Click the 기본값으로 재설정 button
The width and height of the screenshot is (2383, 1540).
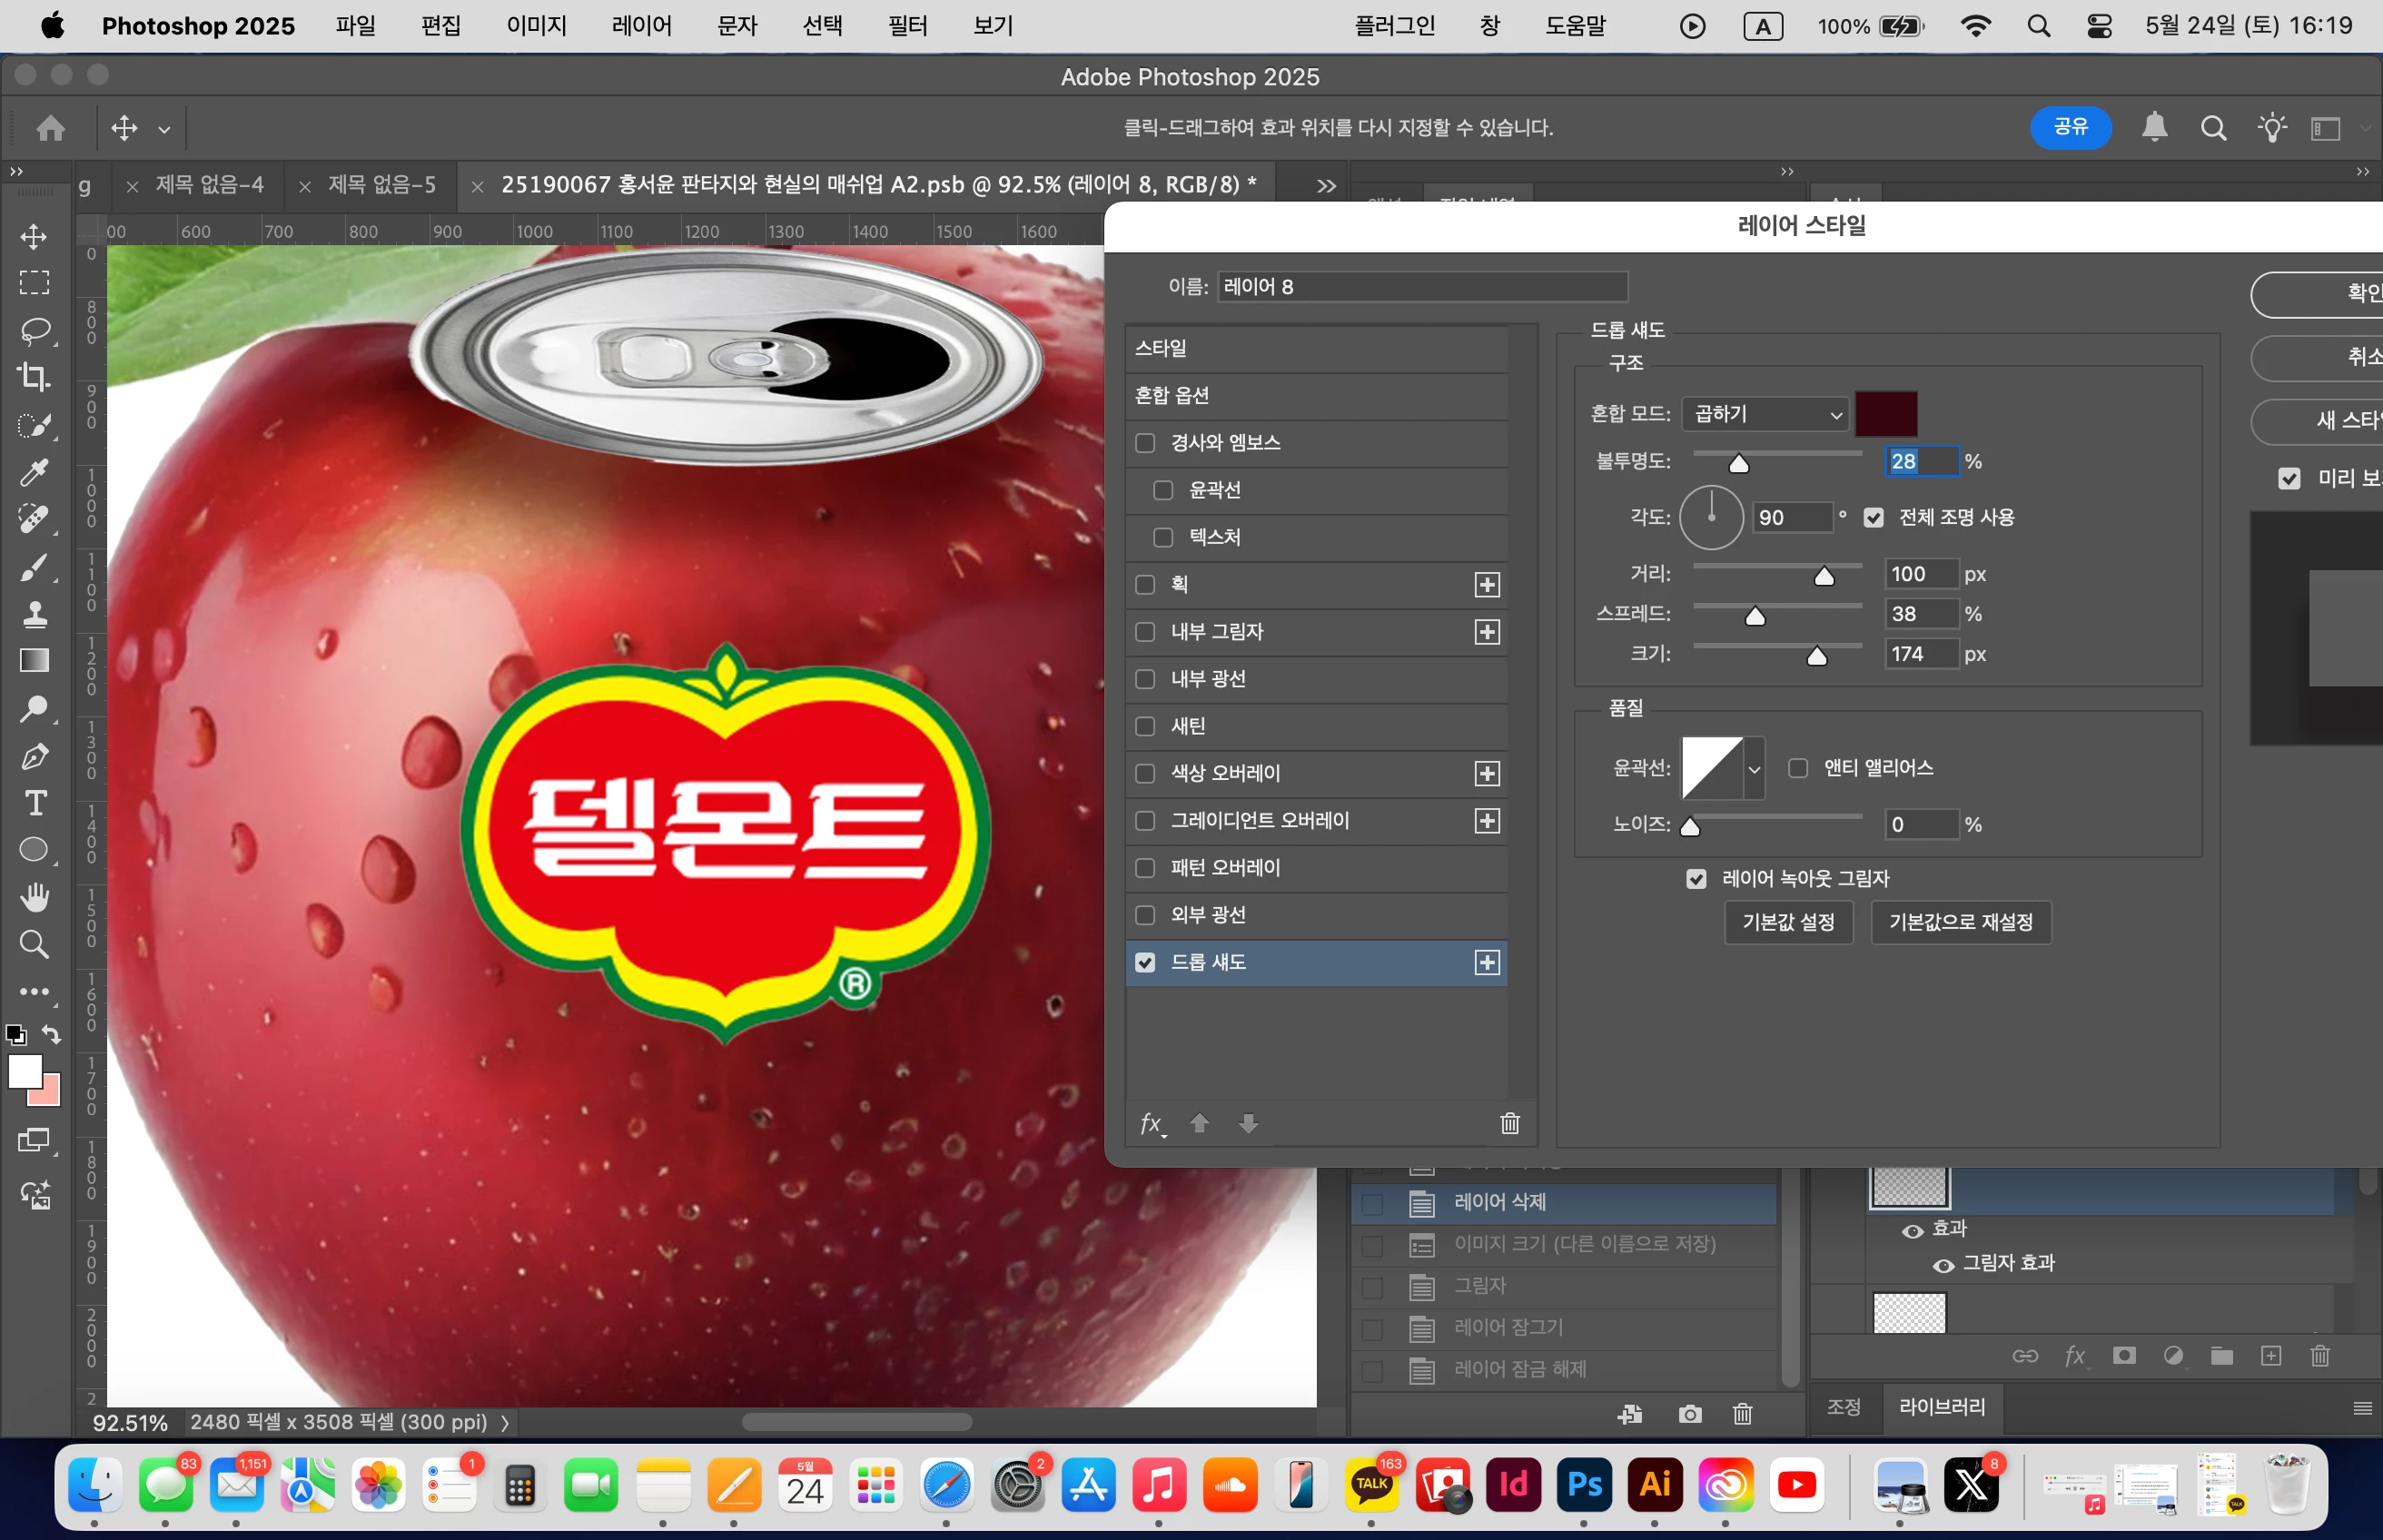1959,922
